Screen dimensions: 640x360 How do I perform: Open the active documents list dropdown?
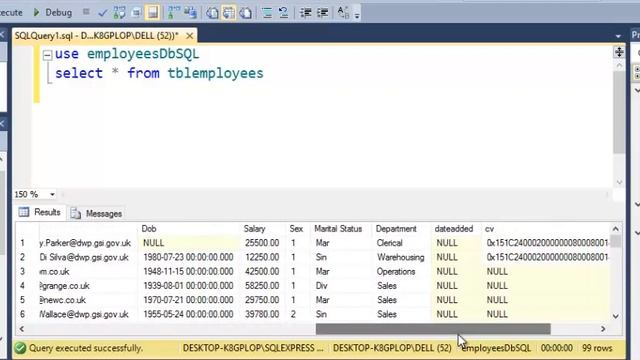618,36
